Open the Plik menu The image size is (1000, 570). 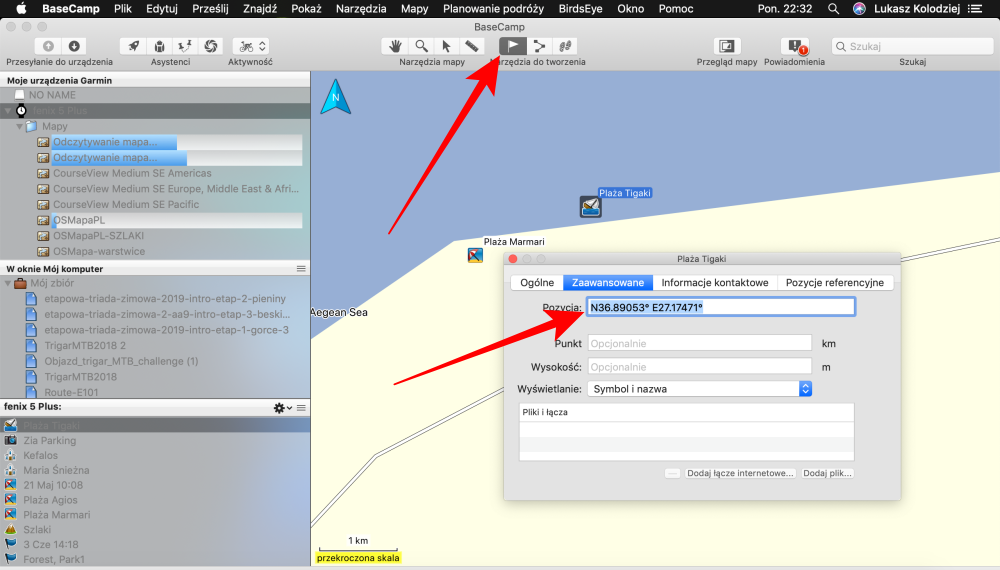(123, 8)
